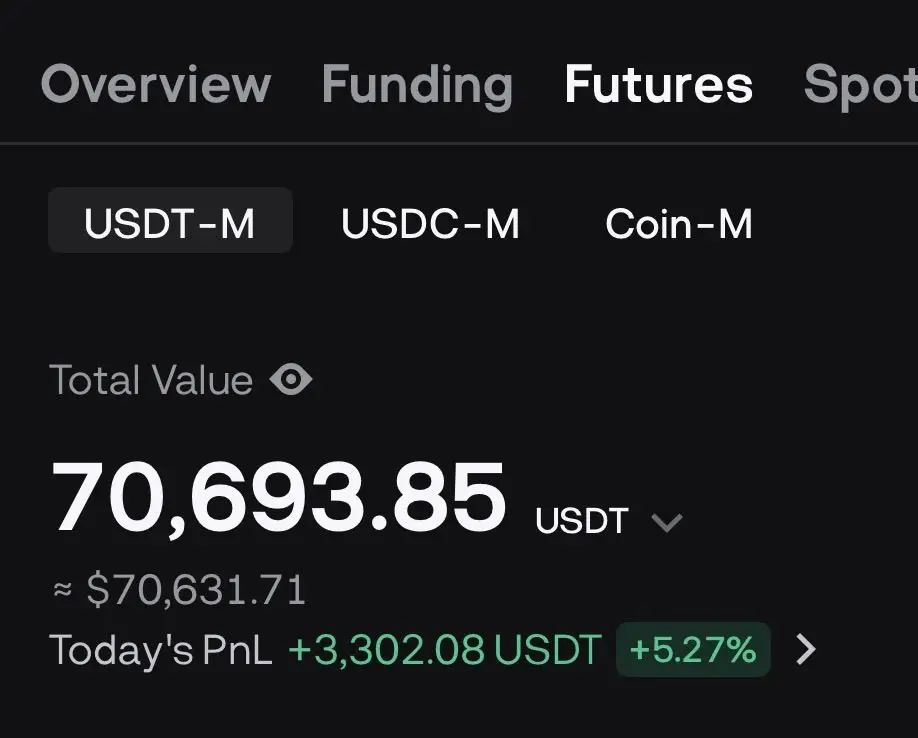Switch to USDC-M futures account
918x738 pixels.
pyautogui.click(x=430, y=224)
